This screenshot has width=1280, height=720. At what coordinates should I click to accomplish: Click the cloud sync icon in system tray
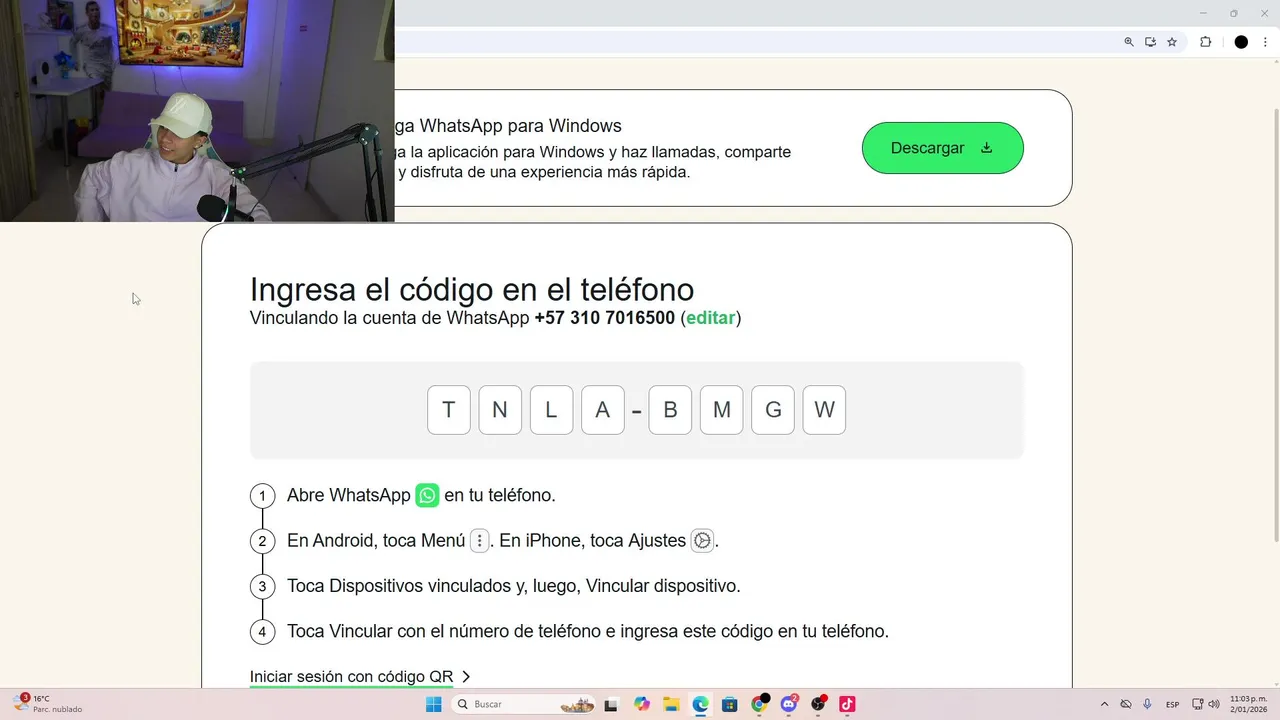point(1126,704)
